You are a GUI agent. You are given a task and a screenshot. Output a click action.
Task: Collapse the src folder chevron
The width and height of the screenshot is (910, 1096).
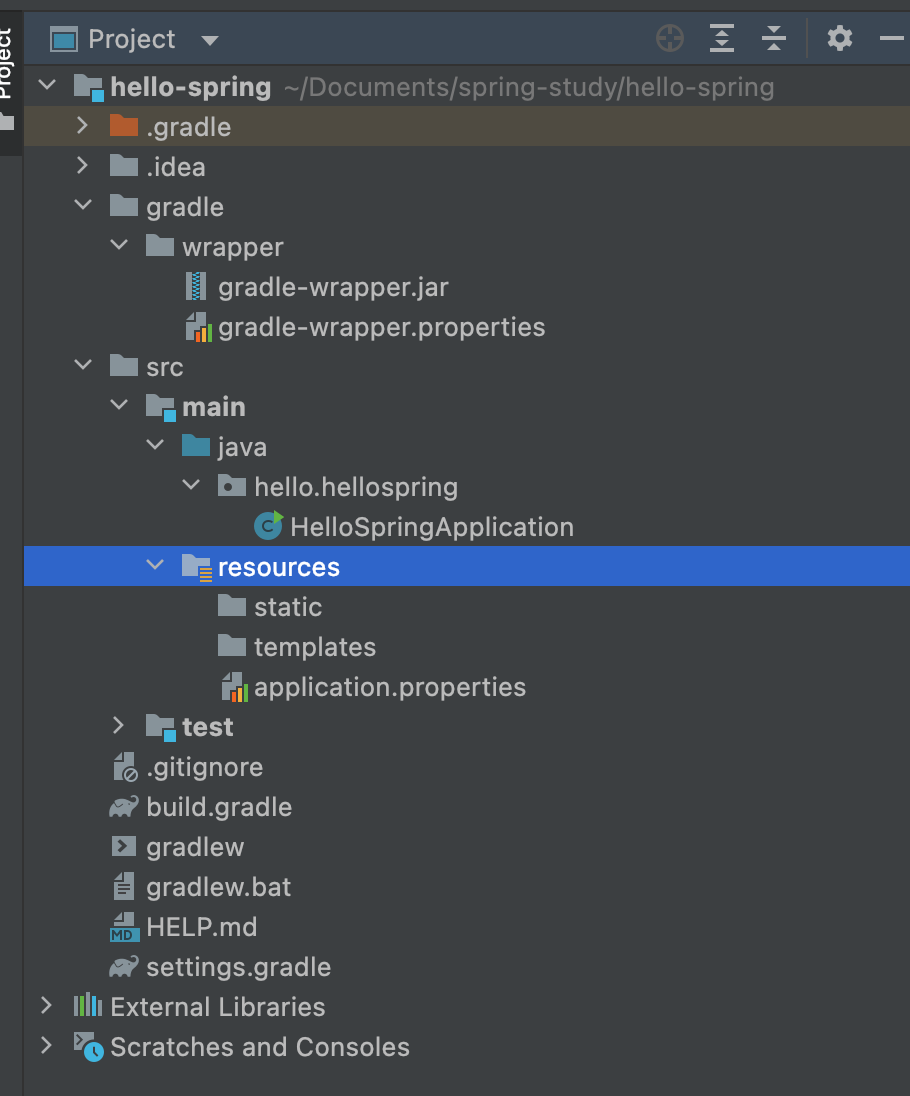pyautogui.click(x=82, y=364)
